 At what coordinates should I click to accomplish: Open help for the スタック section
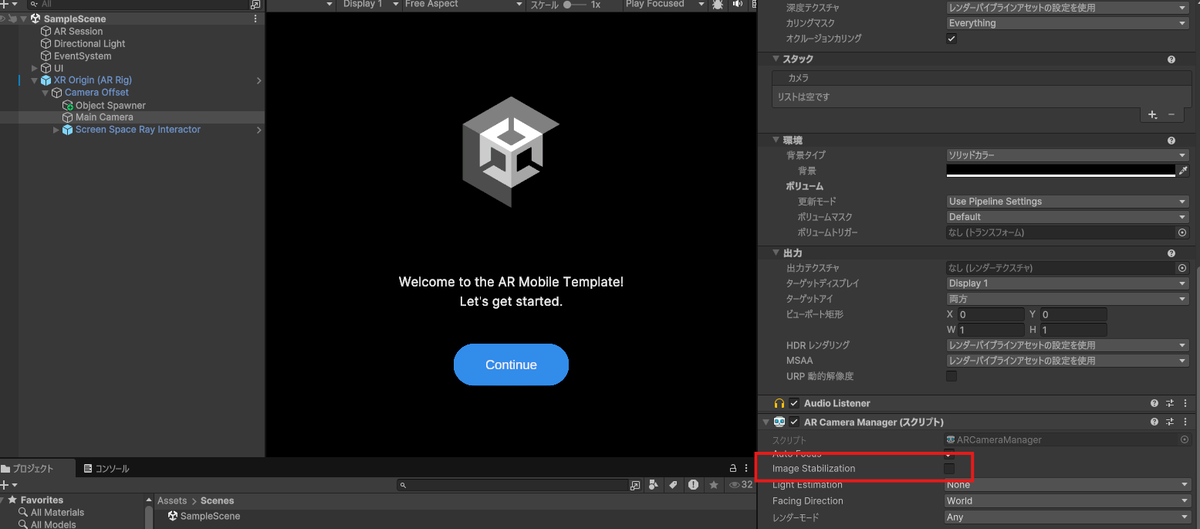pos(1171,60)
